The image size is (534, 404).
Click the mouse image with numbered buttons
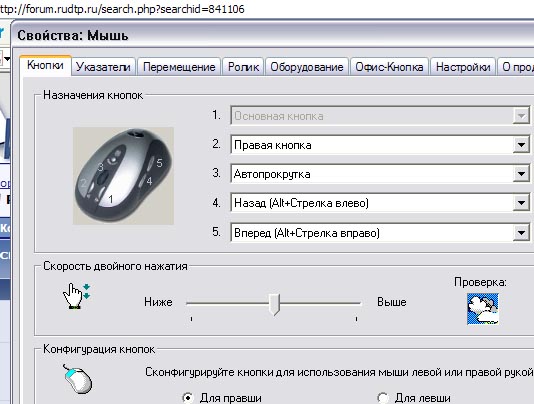click(x=123, y=176)
